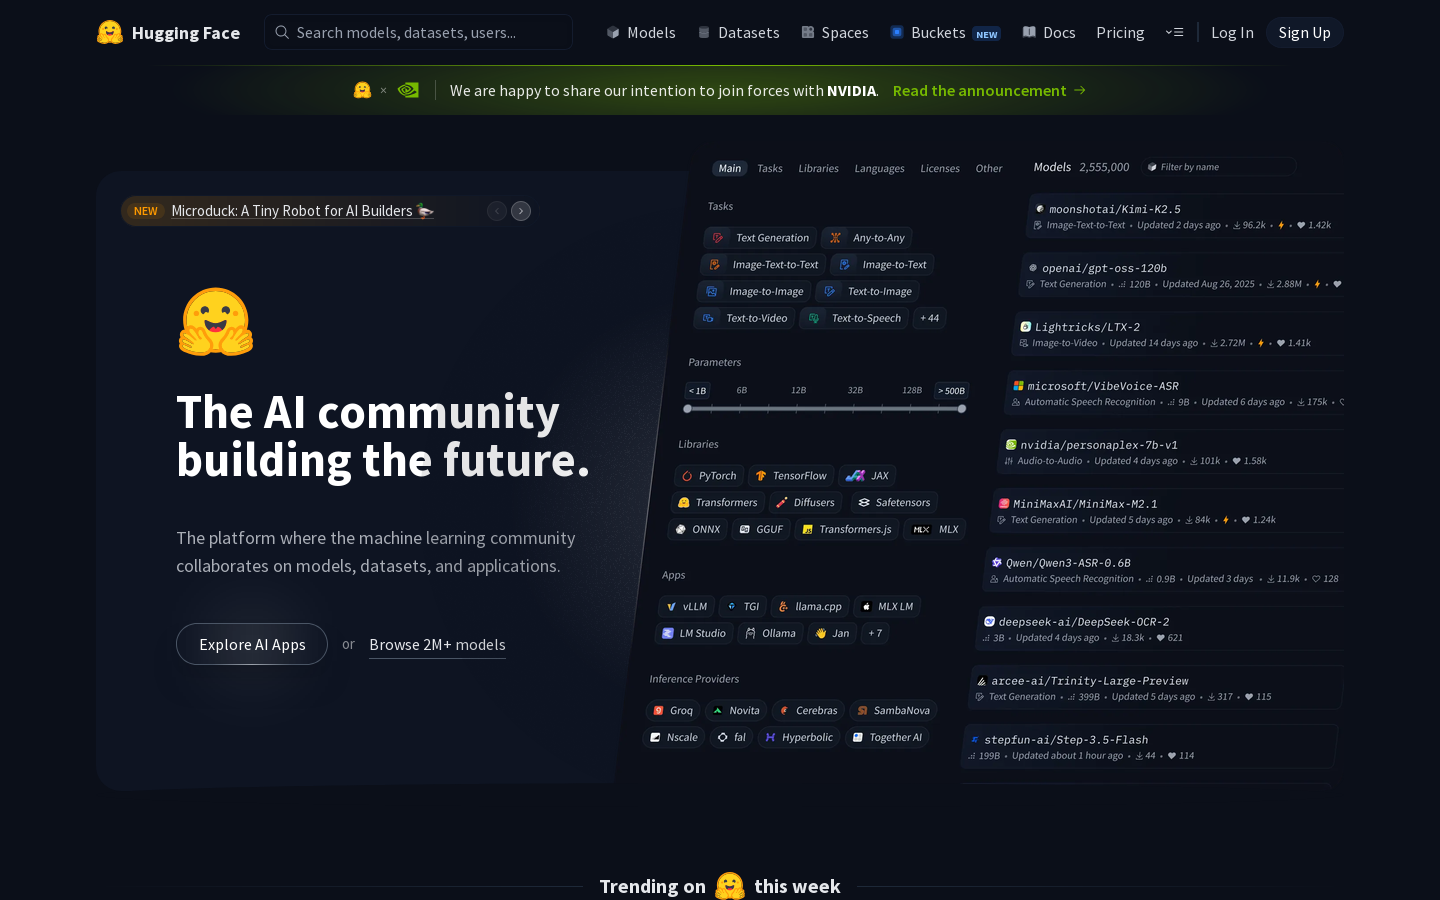Expand the +7 more apps chip

(x=875, y=633)
